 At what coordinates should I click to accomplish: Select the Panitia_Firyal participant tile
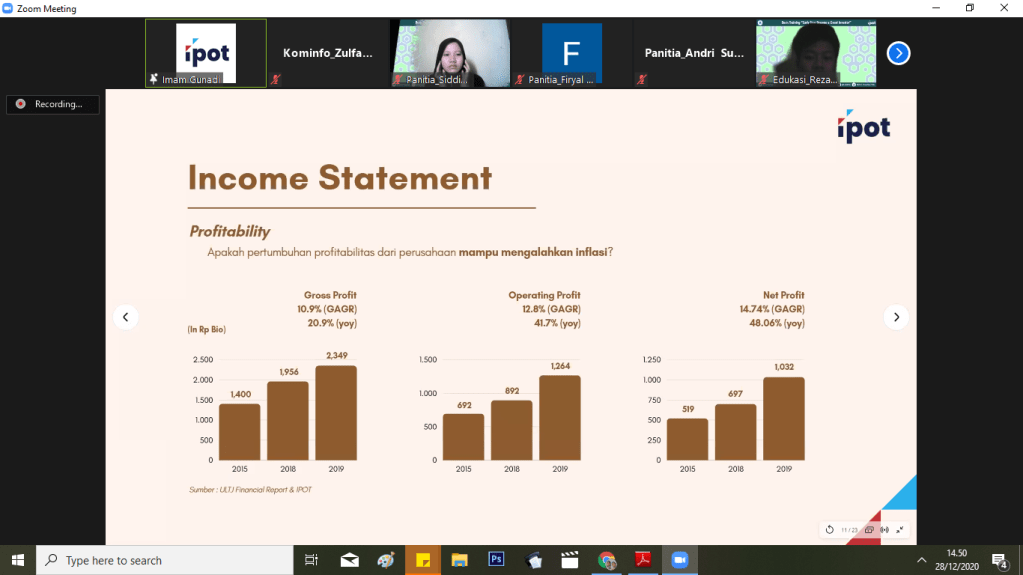(x=571, y=53)
